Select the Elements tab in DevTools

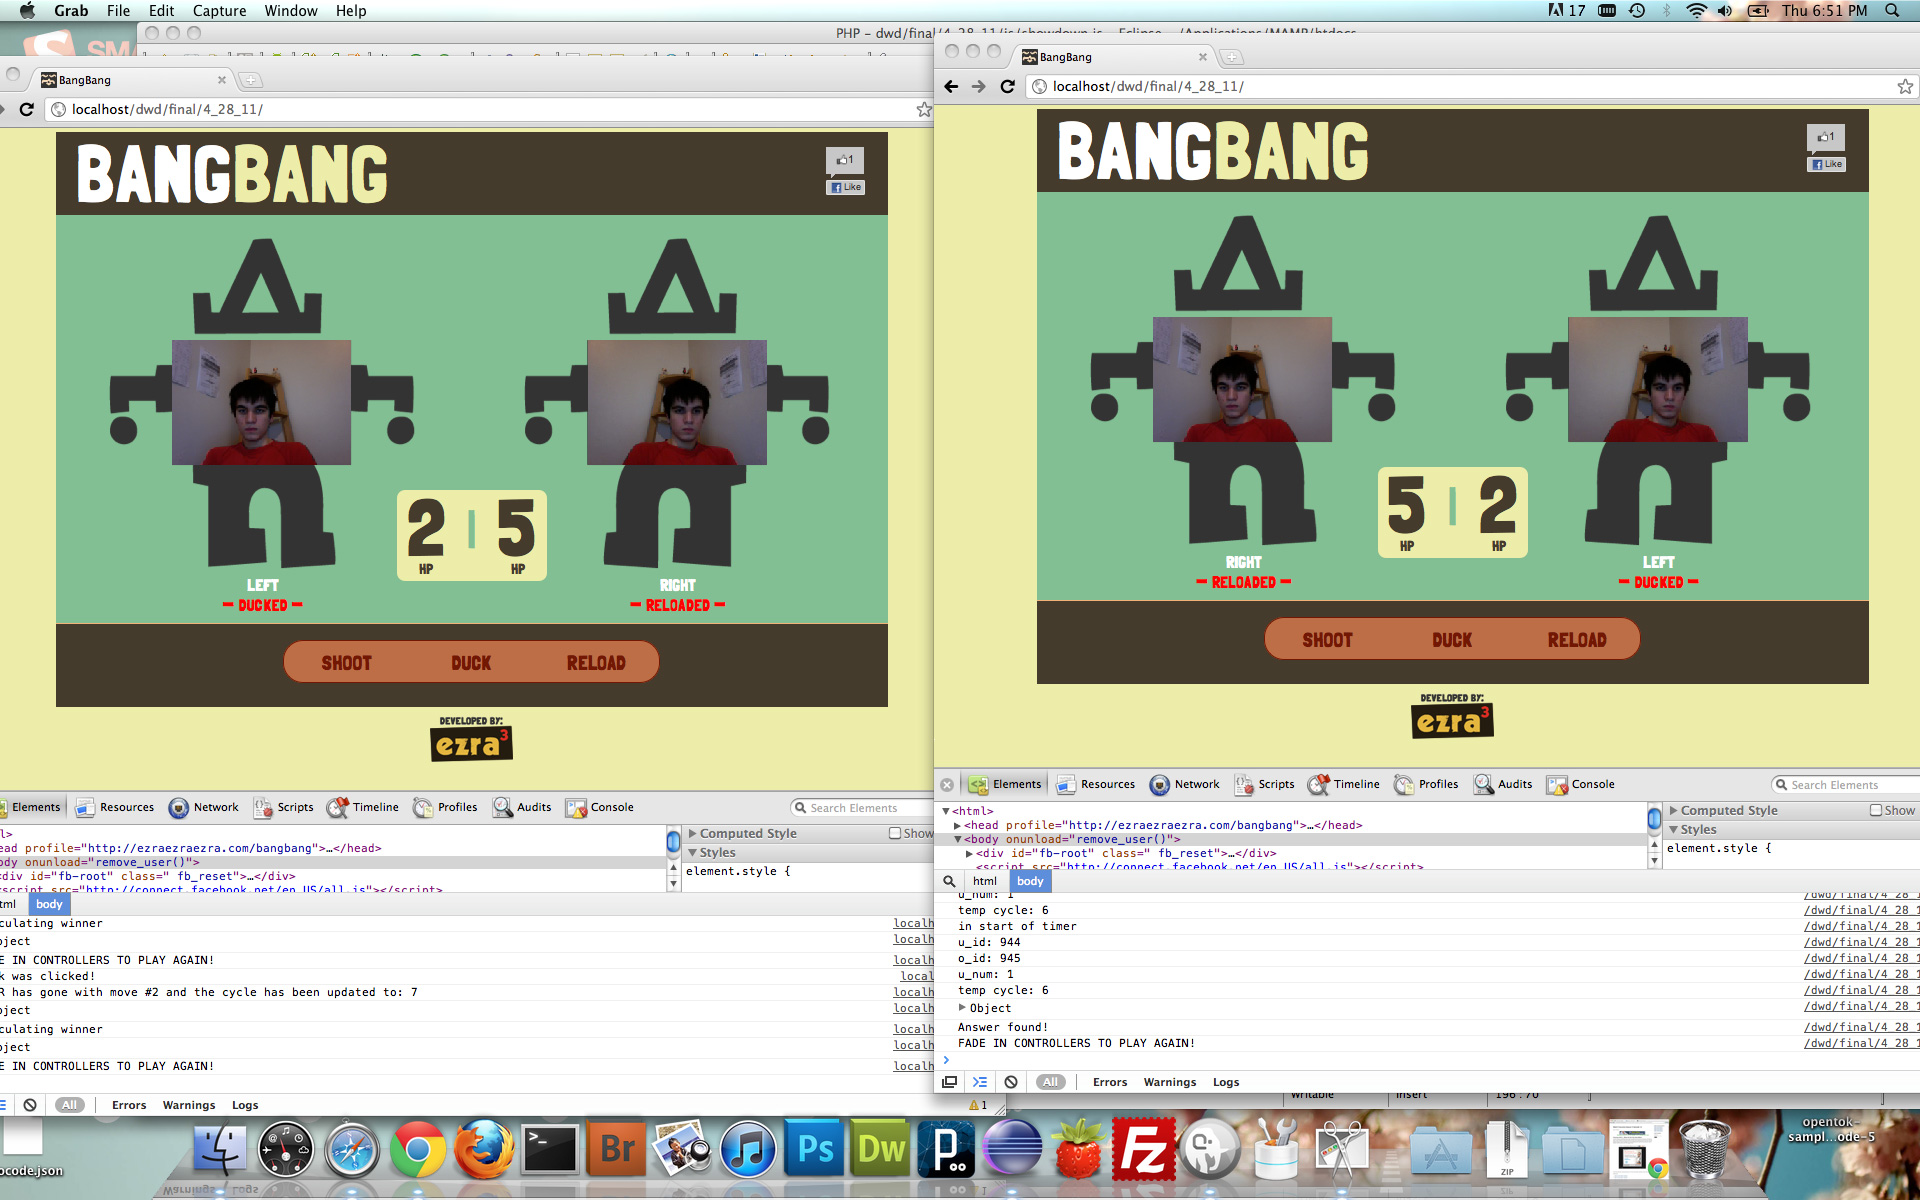[x=1017, y=784]
